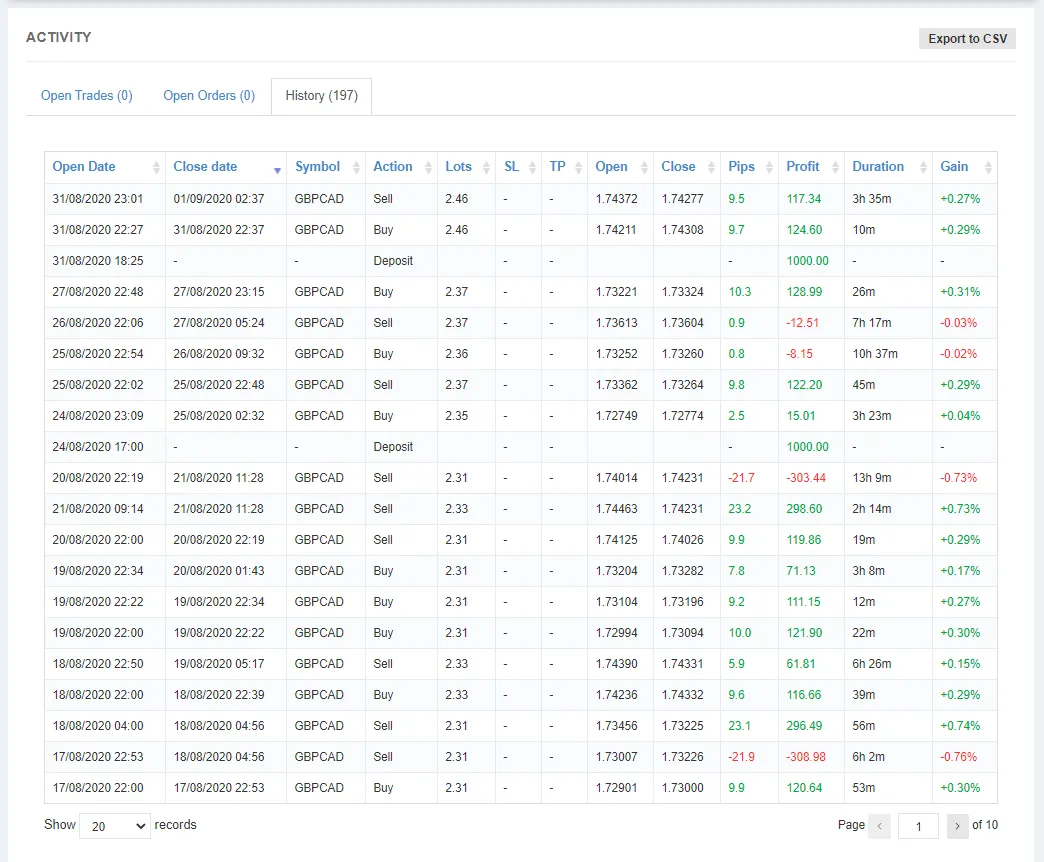Click sort arrows beside Open header
The height and width of the screenshot is (862, 1044).
644,167
